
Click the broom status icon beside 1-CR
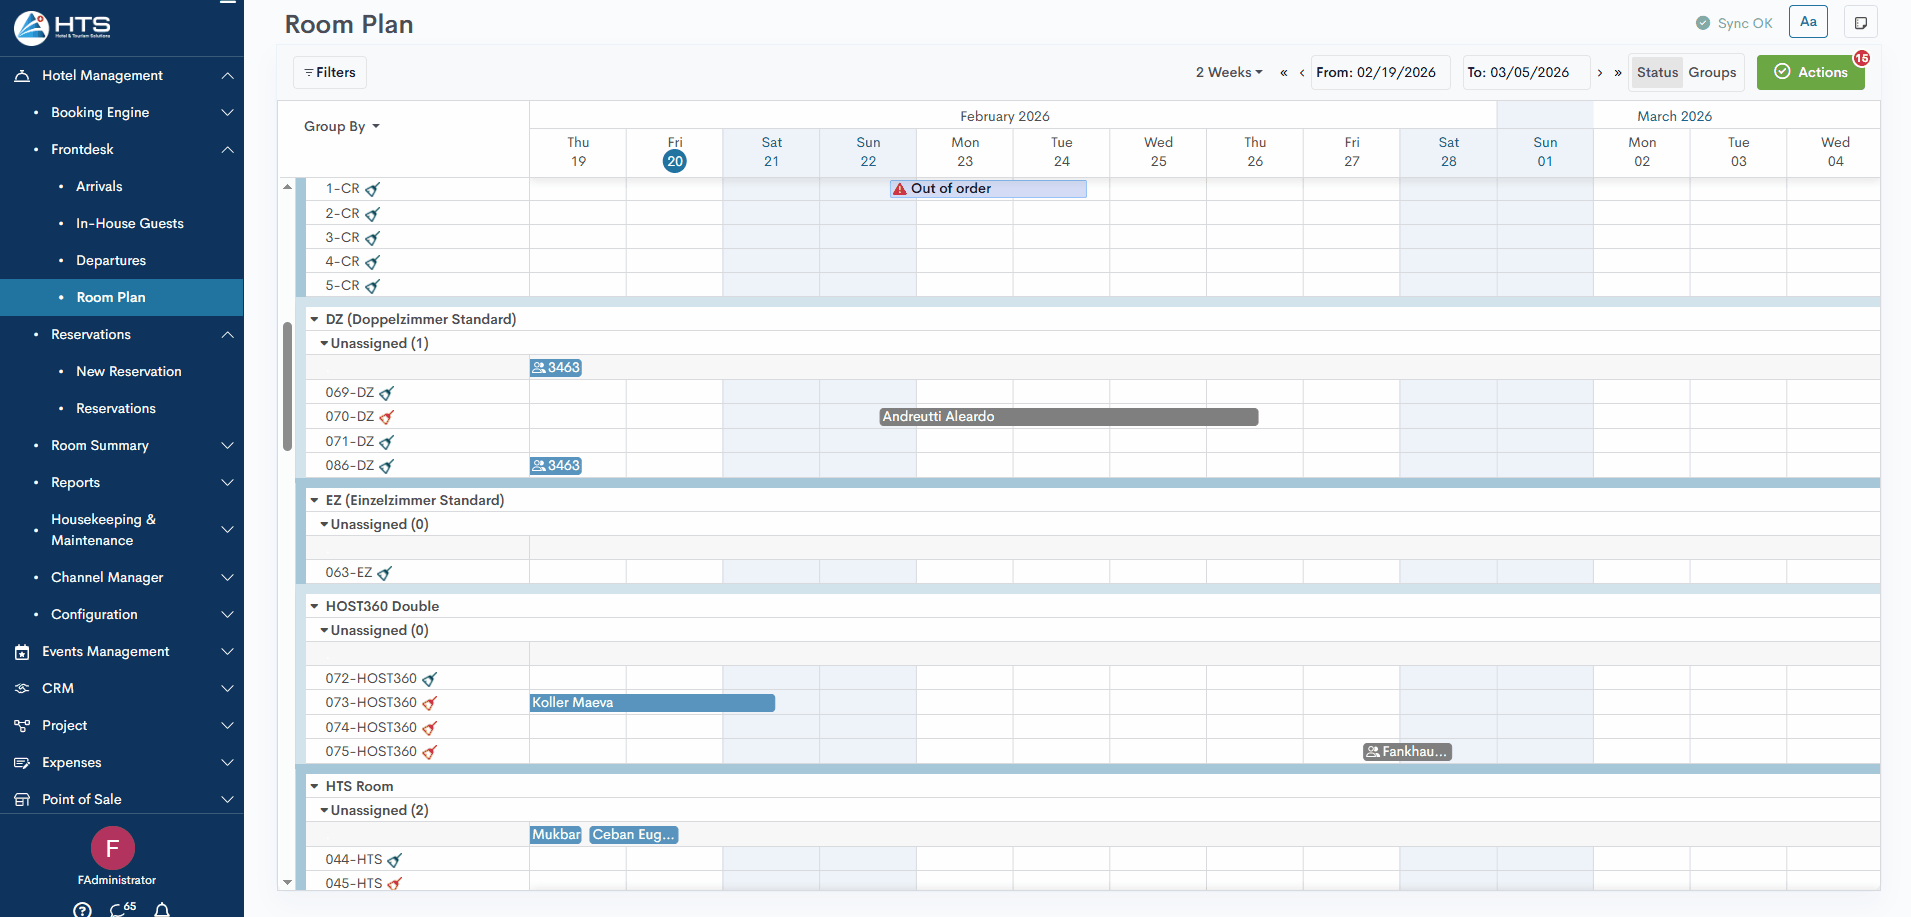(373, 189)
